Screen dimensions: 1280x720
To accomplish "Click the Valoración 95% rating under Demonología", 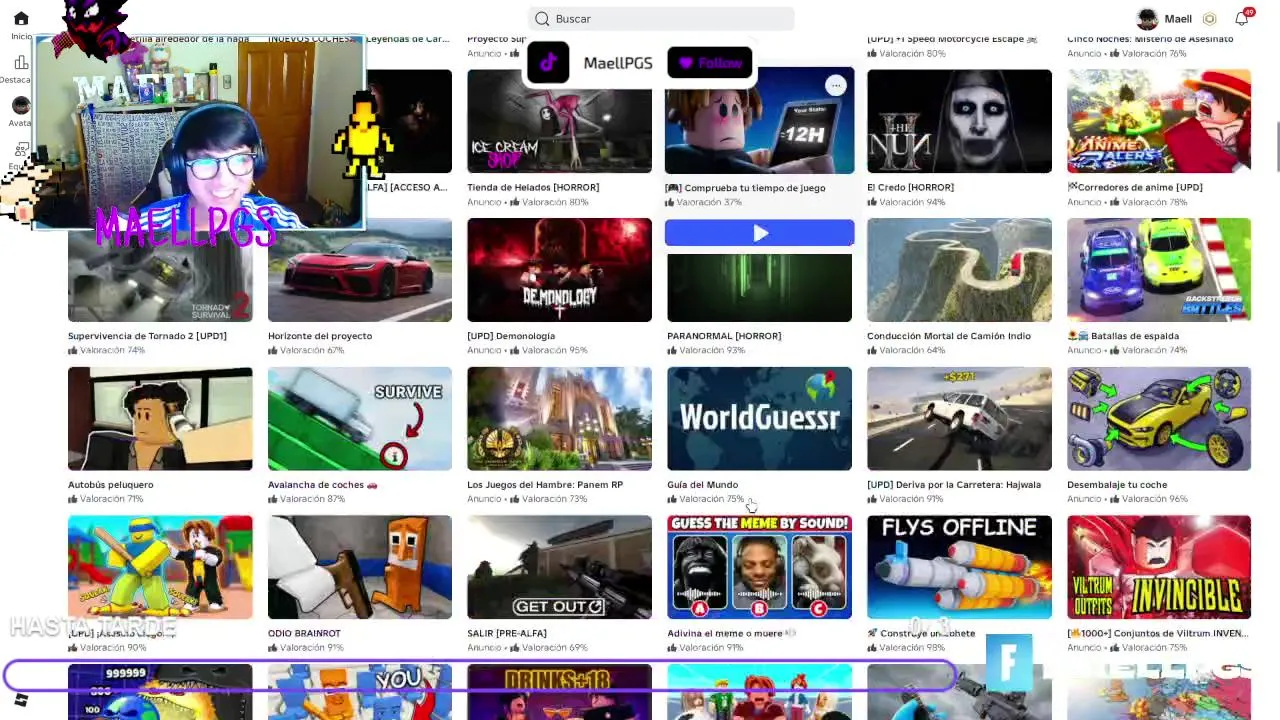I will tap(551, 351).
